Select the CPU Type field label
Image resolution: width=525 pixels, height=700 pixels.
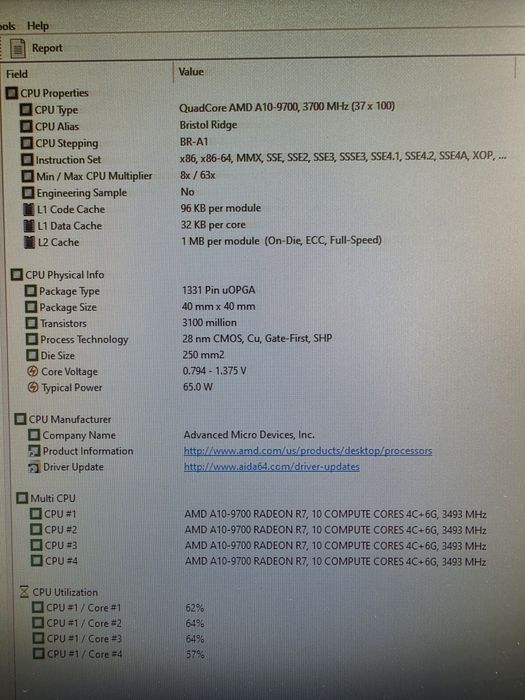(x=56, y=110)
